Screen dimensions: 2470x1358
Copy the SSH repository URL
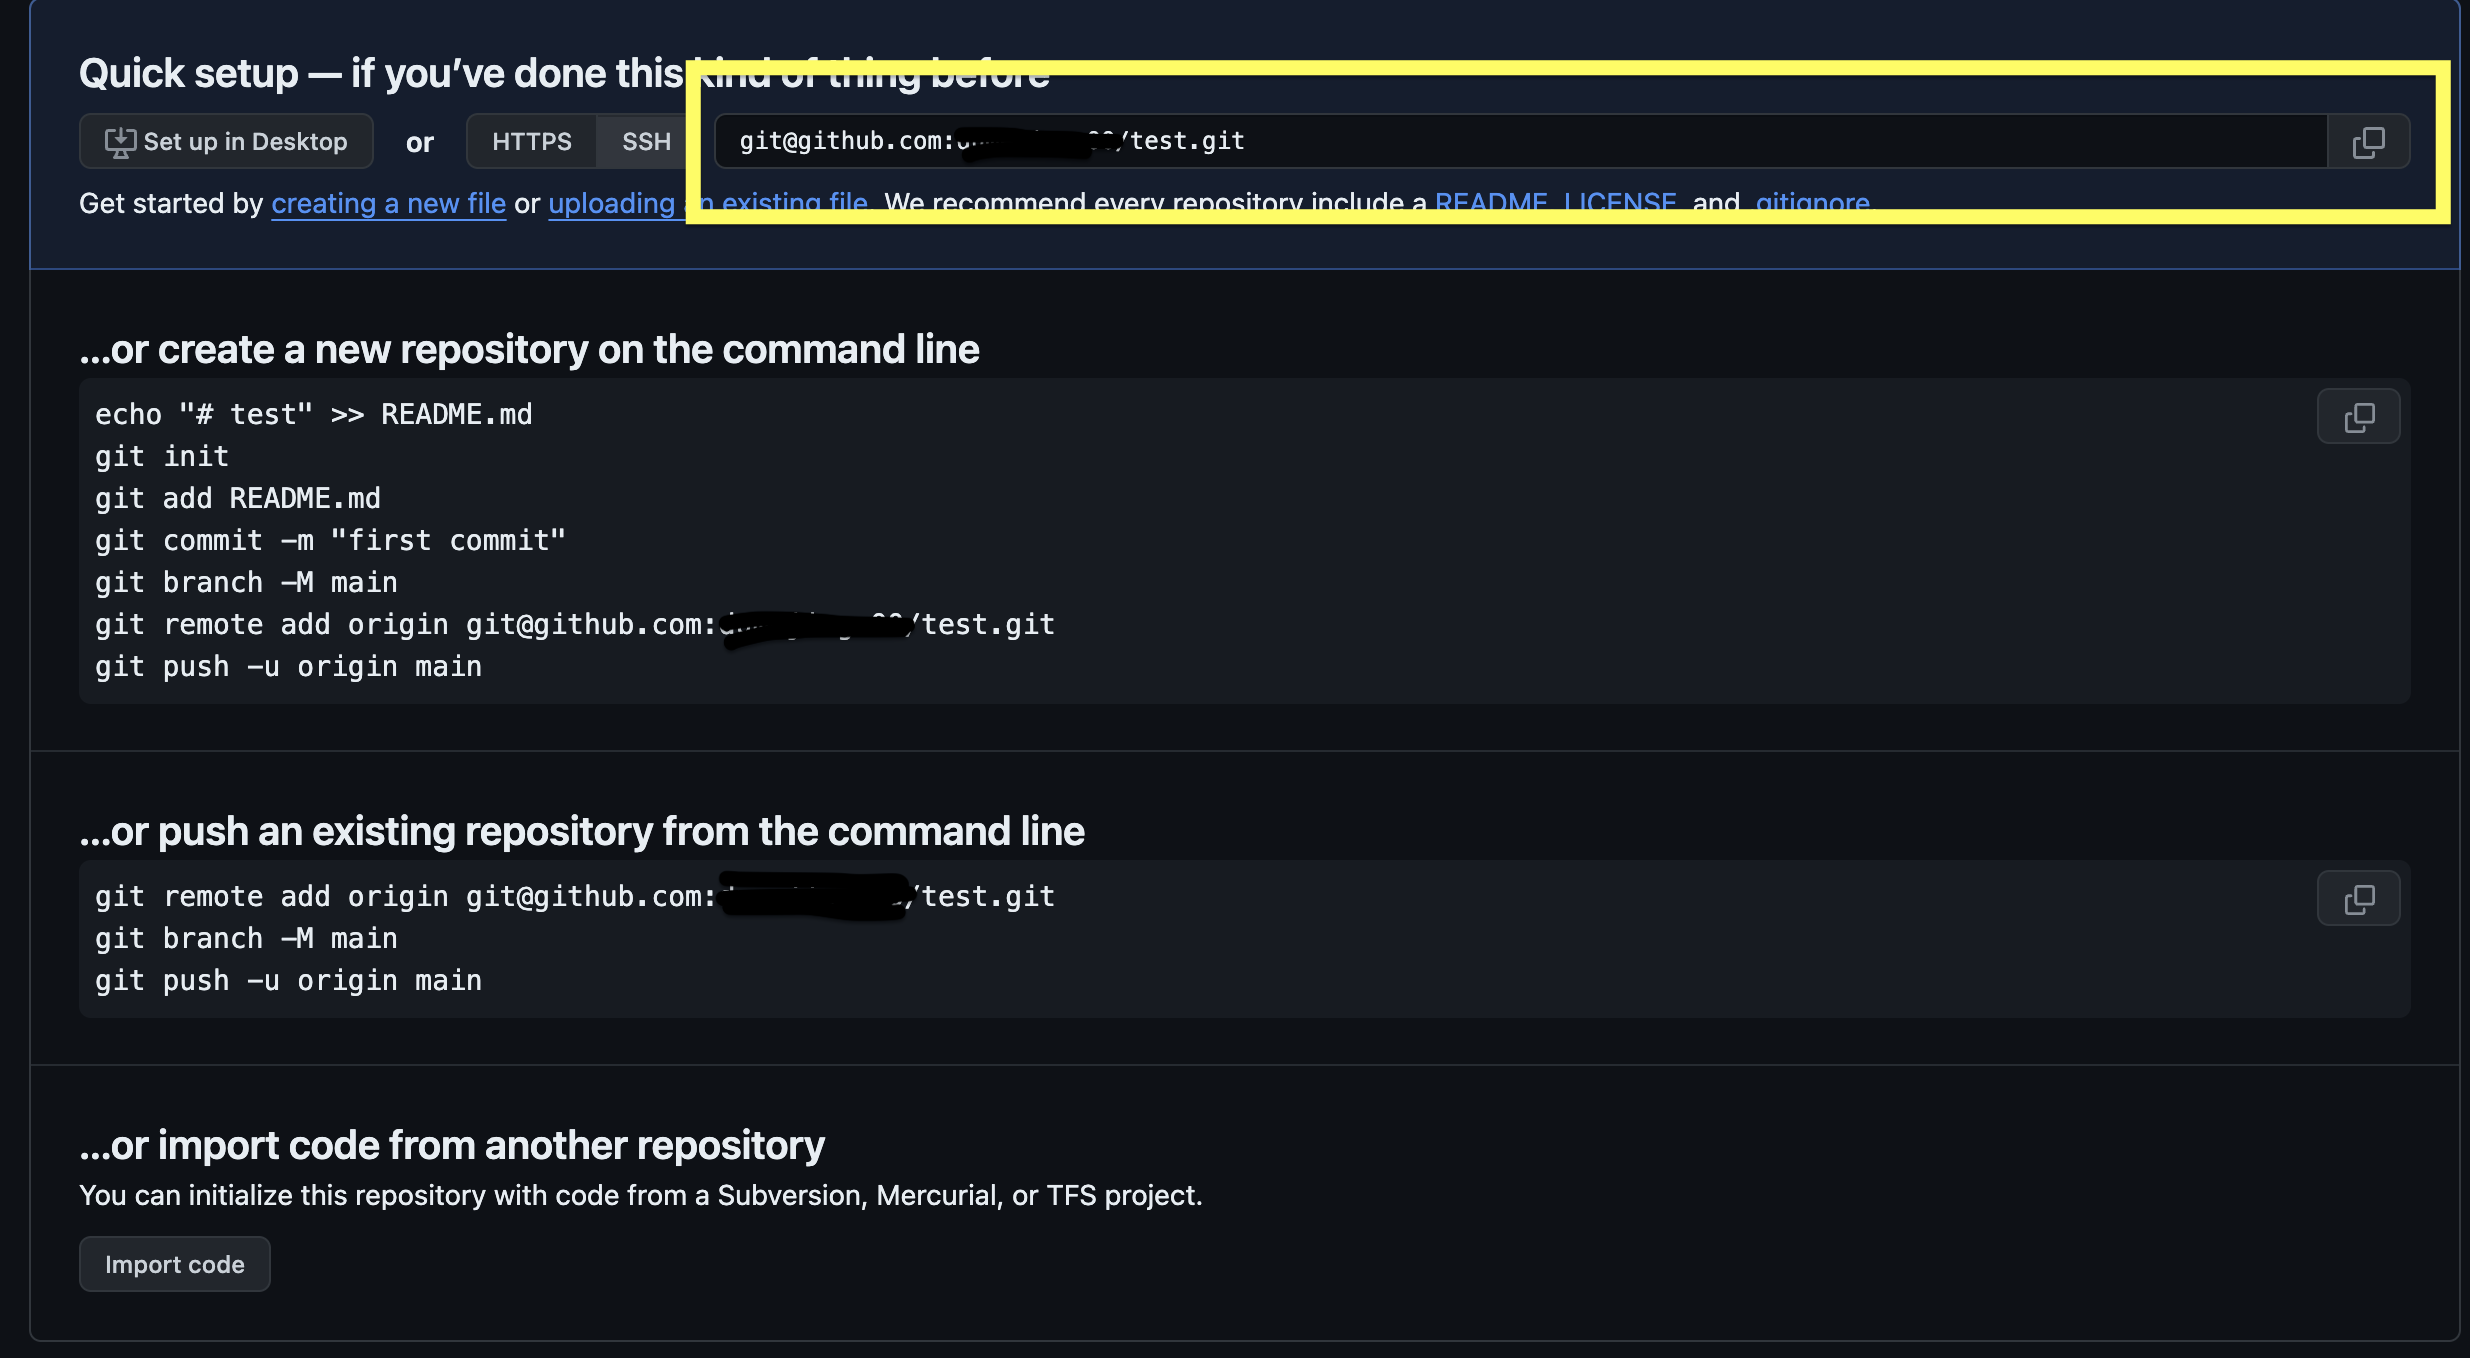[x=2367, y=141]
